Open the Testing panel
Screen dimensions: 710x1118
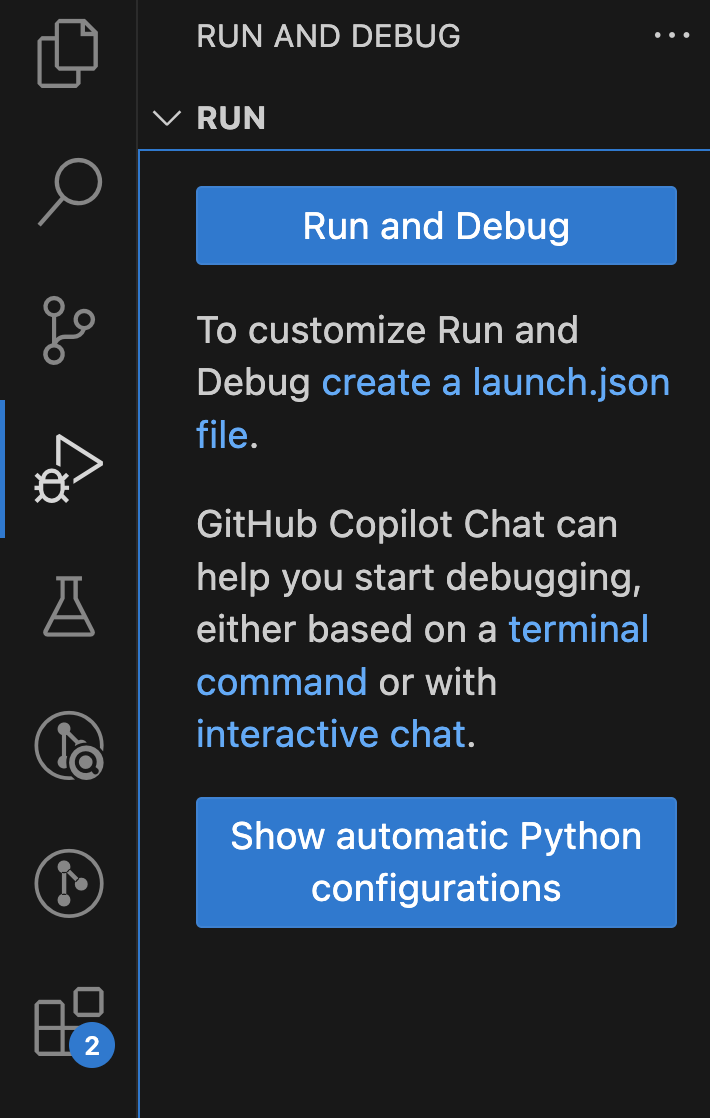pyautogui.click(x=68, y=605)
